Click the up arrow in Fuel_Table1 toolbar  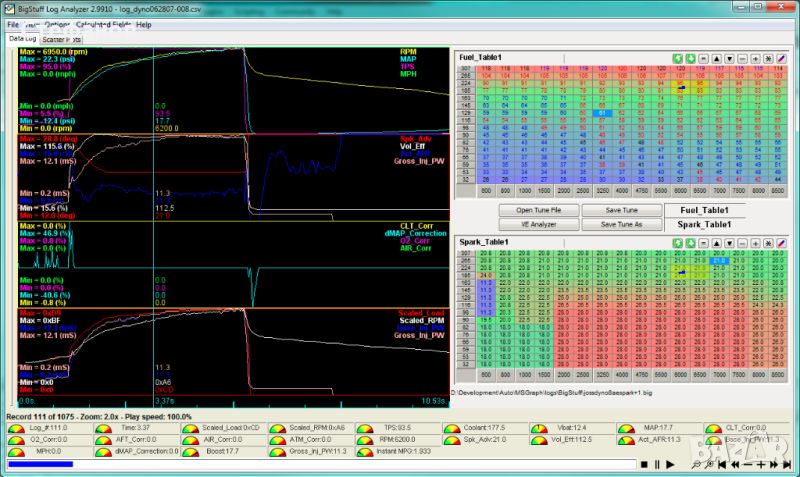718,60
